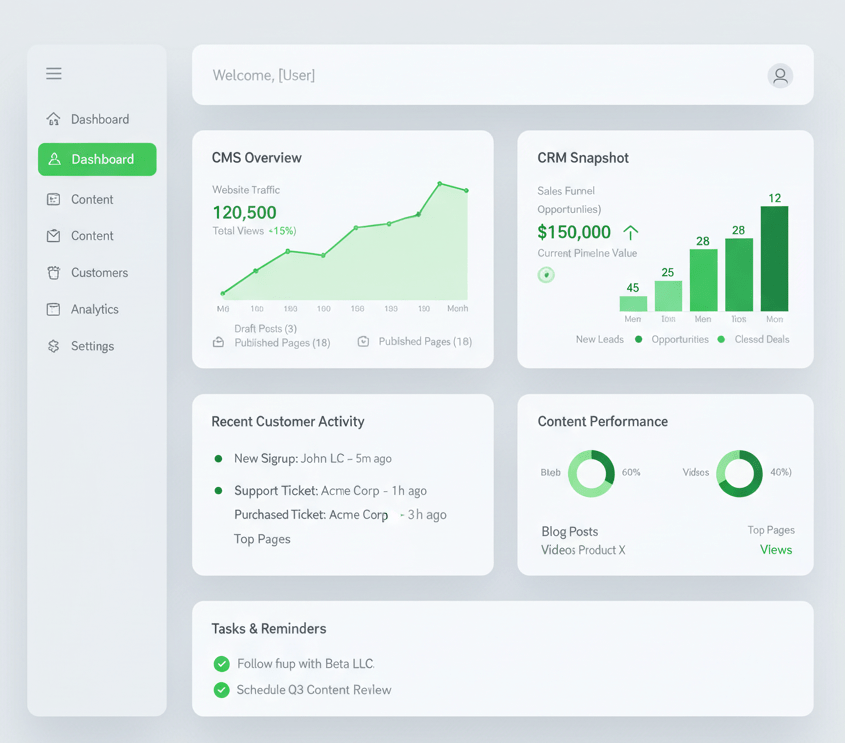The height and width of the screenshot is (743, 845).
Task: Click the Settings gear icon in the sidebar
Action: (x=54, y=346)
